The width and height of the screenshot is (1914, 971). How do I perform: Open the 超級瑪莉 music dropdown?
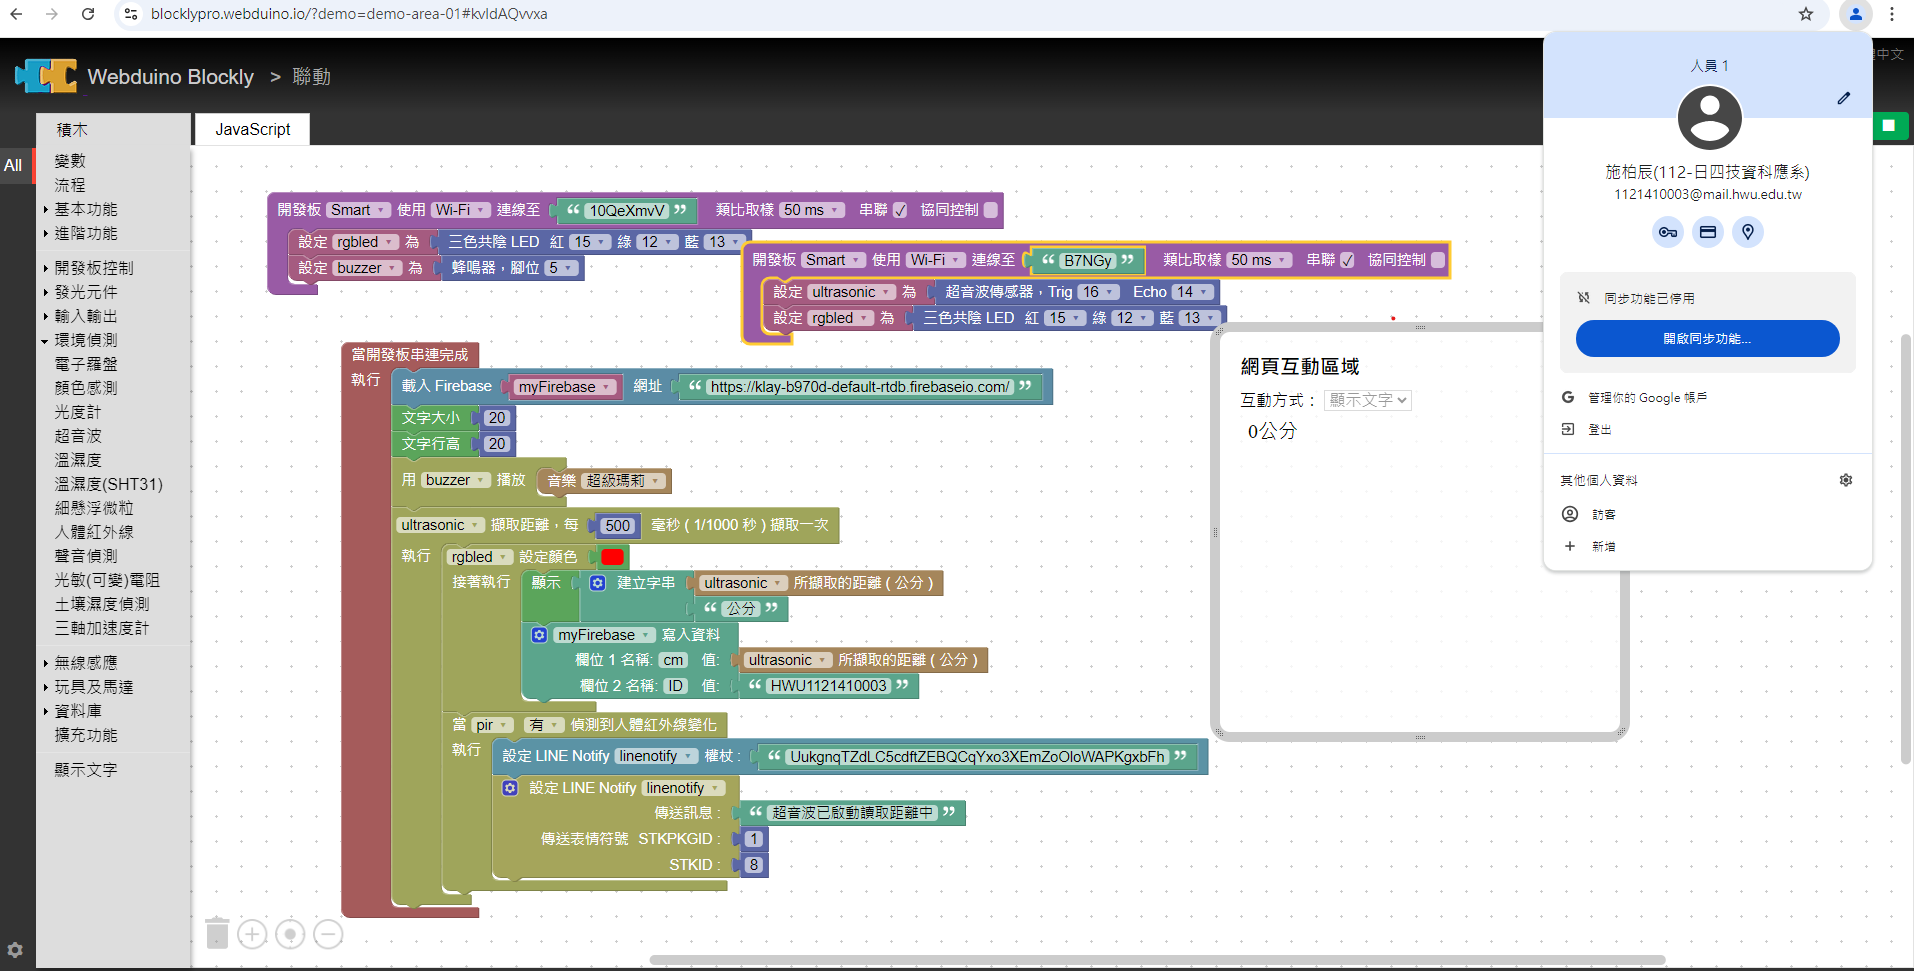click(x=623, y=481)
